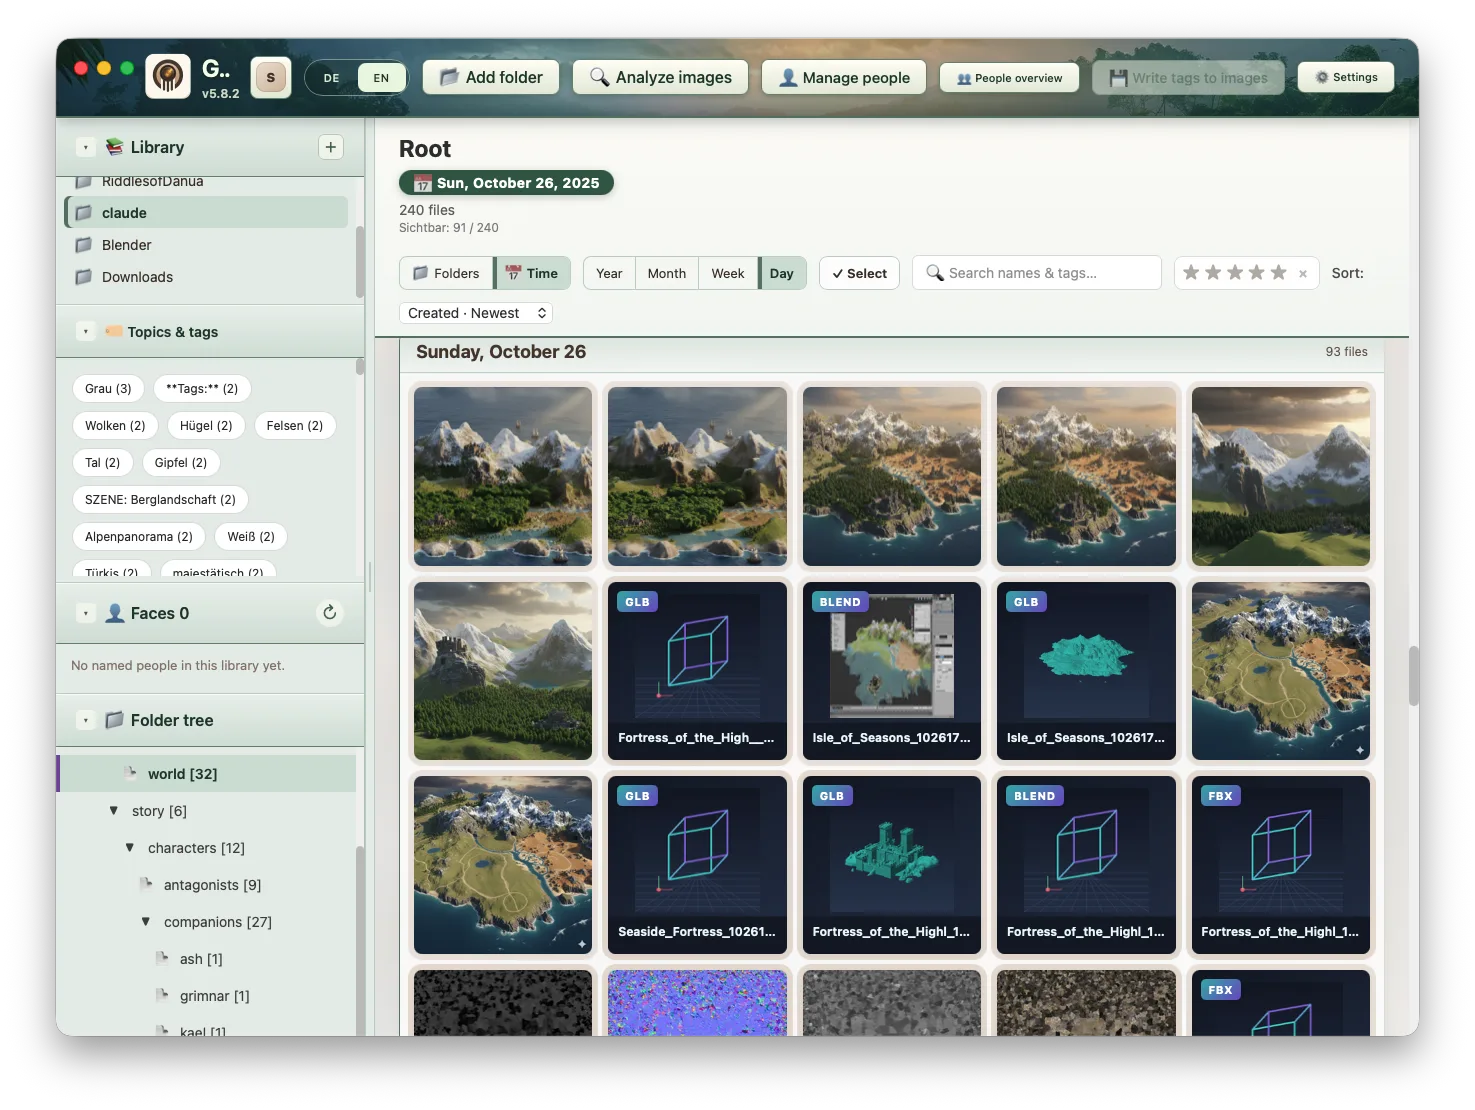The height and width of the screenshot is (1110, 1475).
Task: Click the folder icon beside Folder tree heading
Action: pyautogui.click(x=115, y=720)
